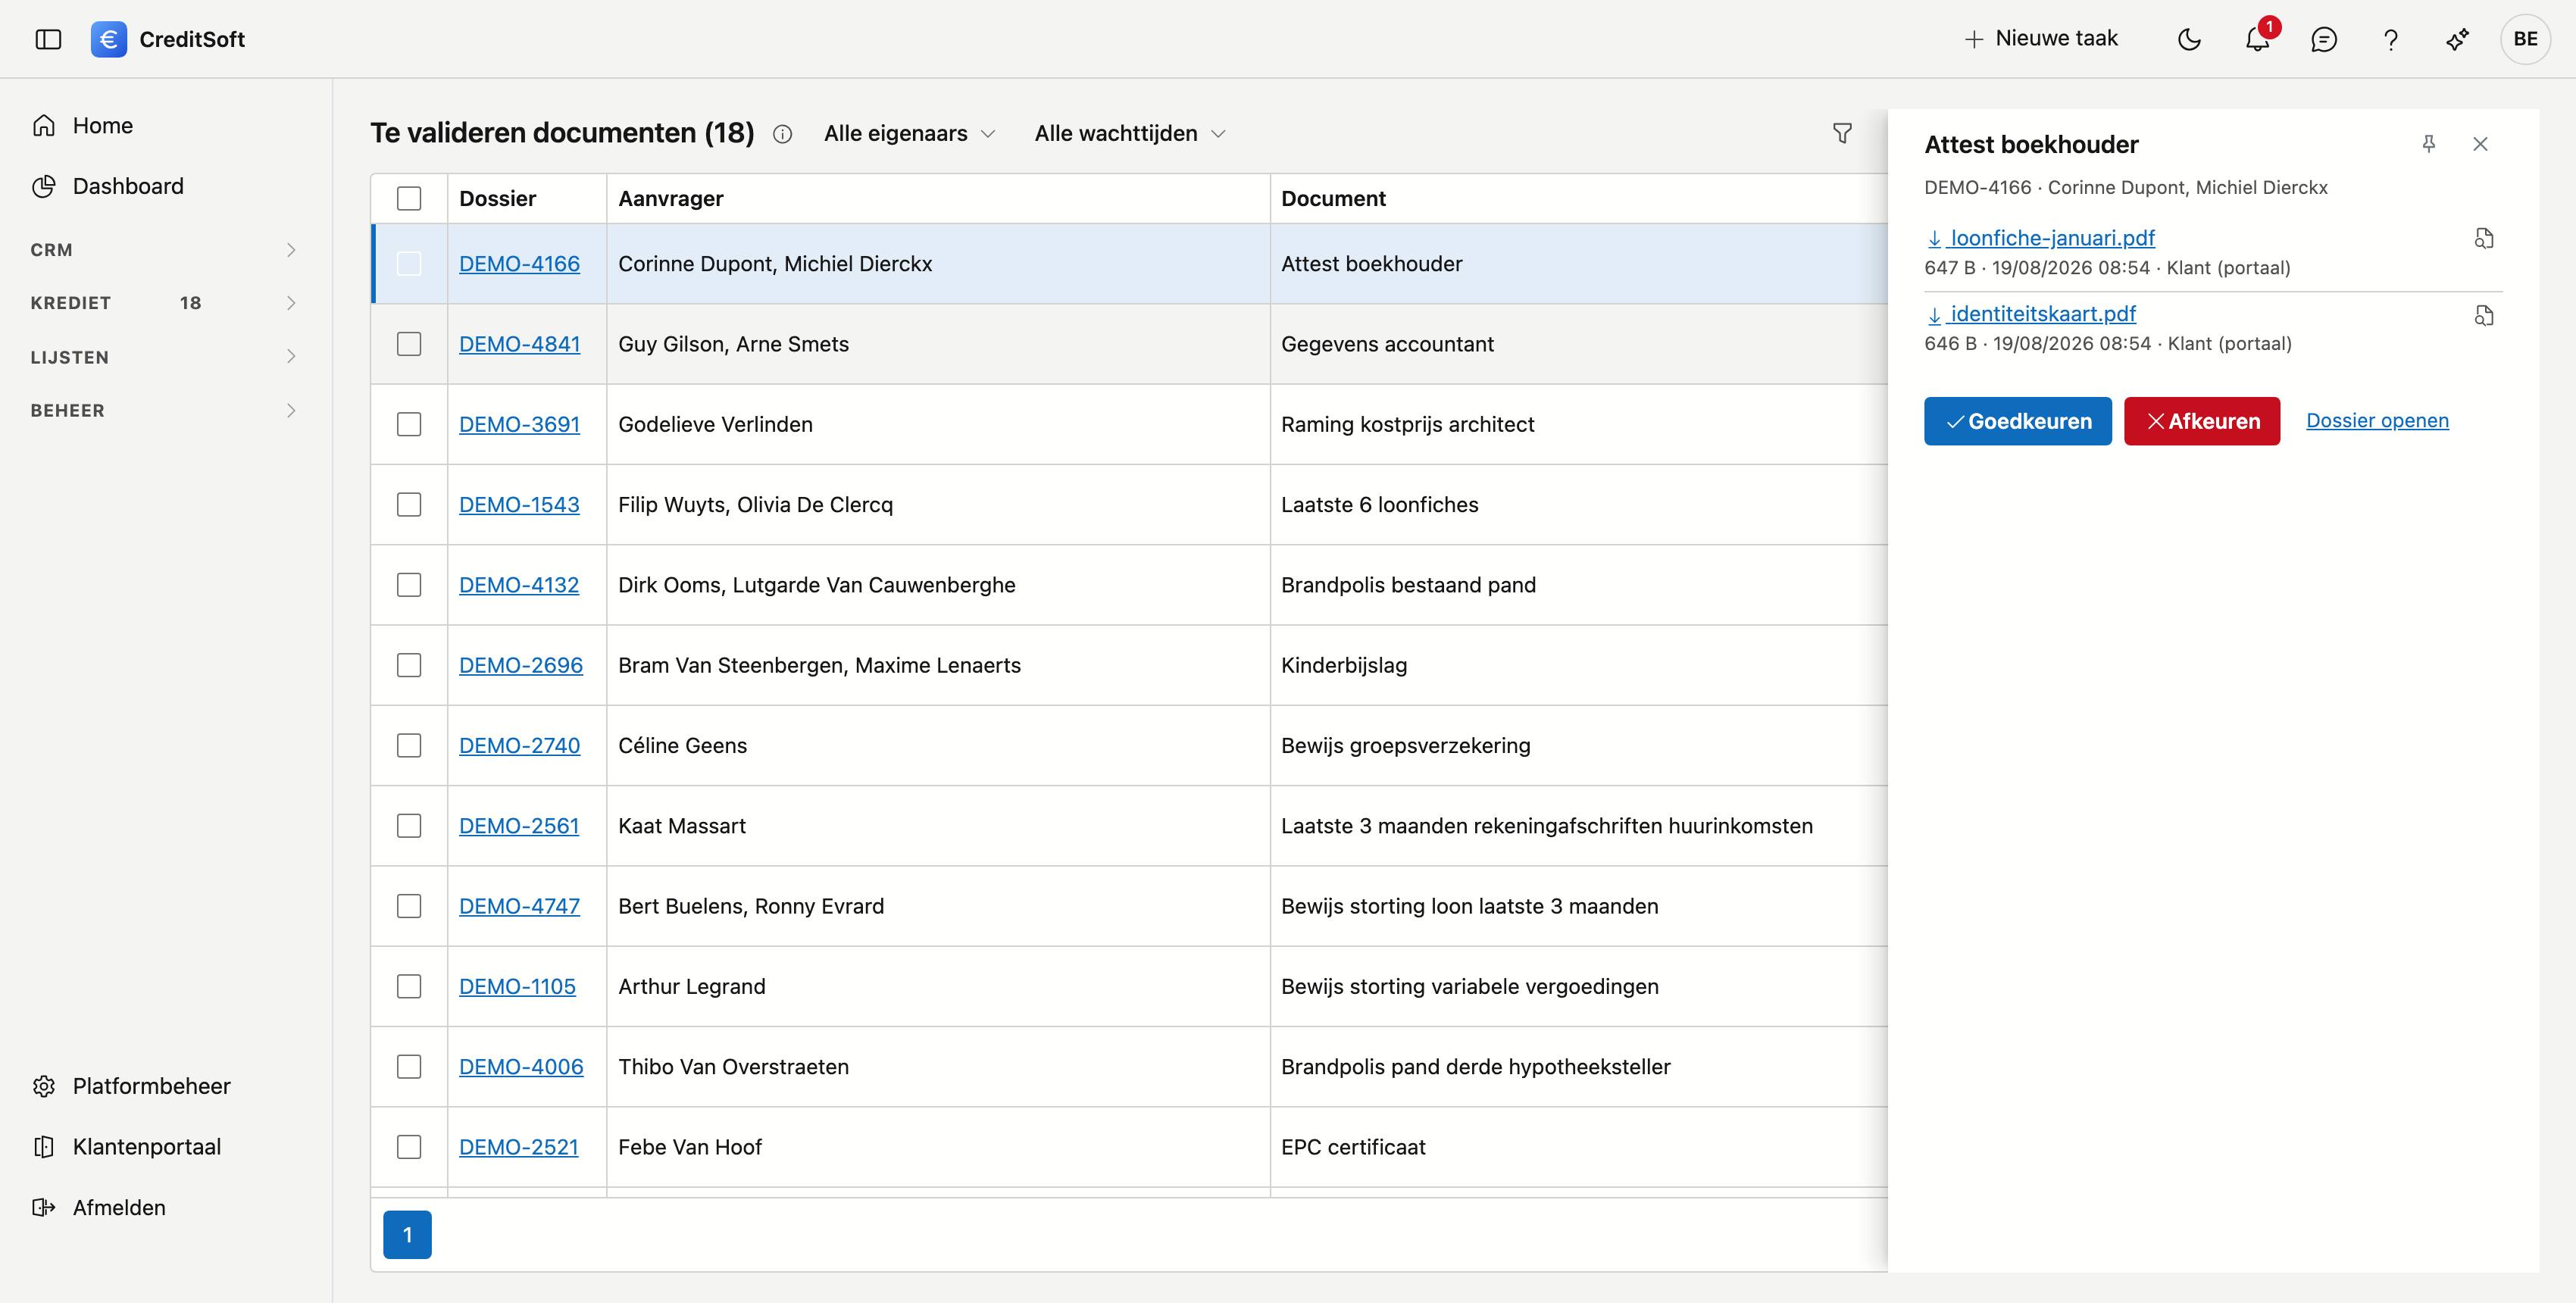2576x1303 pixels.
Task: Click the Goedkeuren button
Action: coord(2017,421)
